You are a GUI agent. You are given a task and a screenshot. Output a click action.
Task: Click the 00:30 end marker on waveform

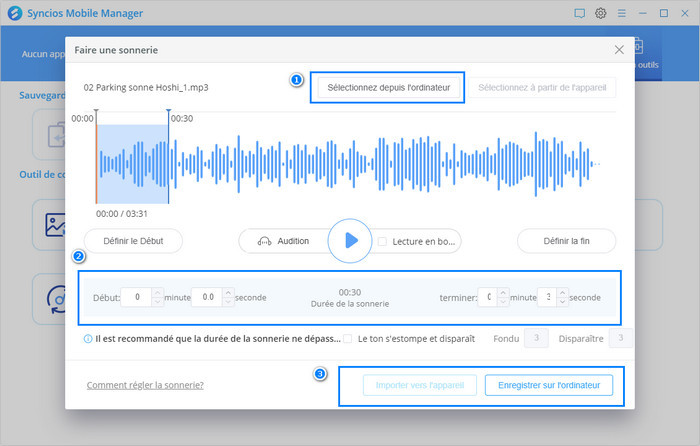168,112
